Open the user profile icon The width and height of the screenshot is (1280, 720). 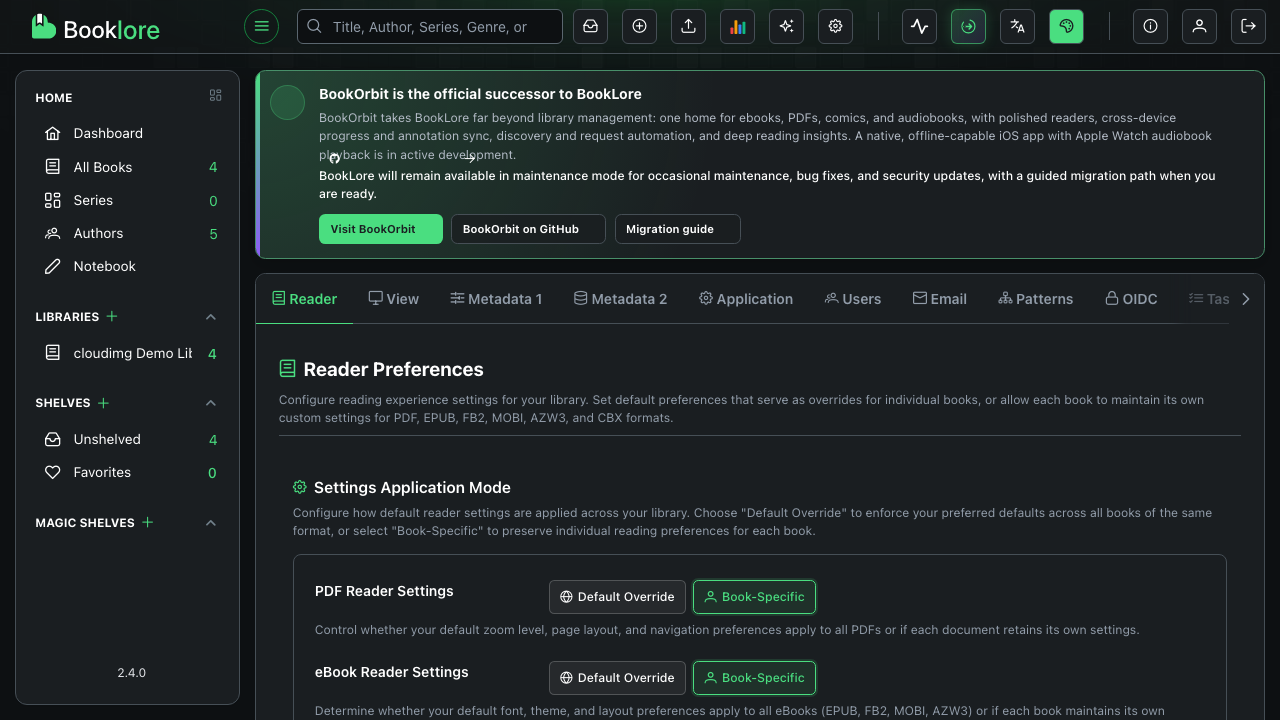(1199, 26)
